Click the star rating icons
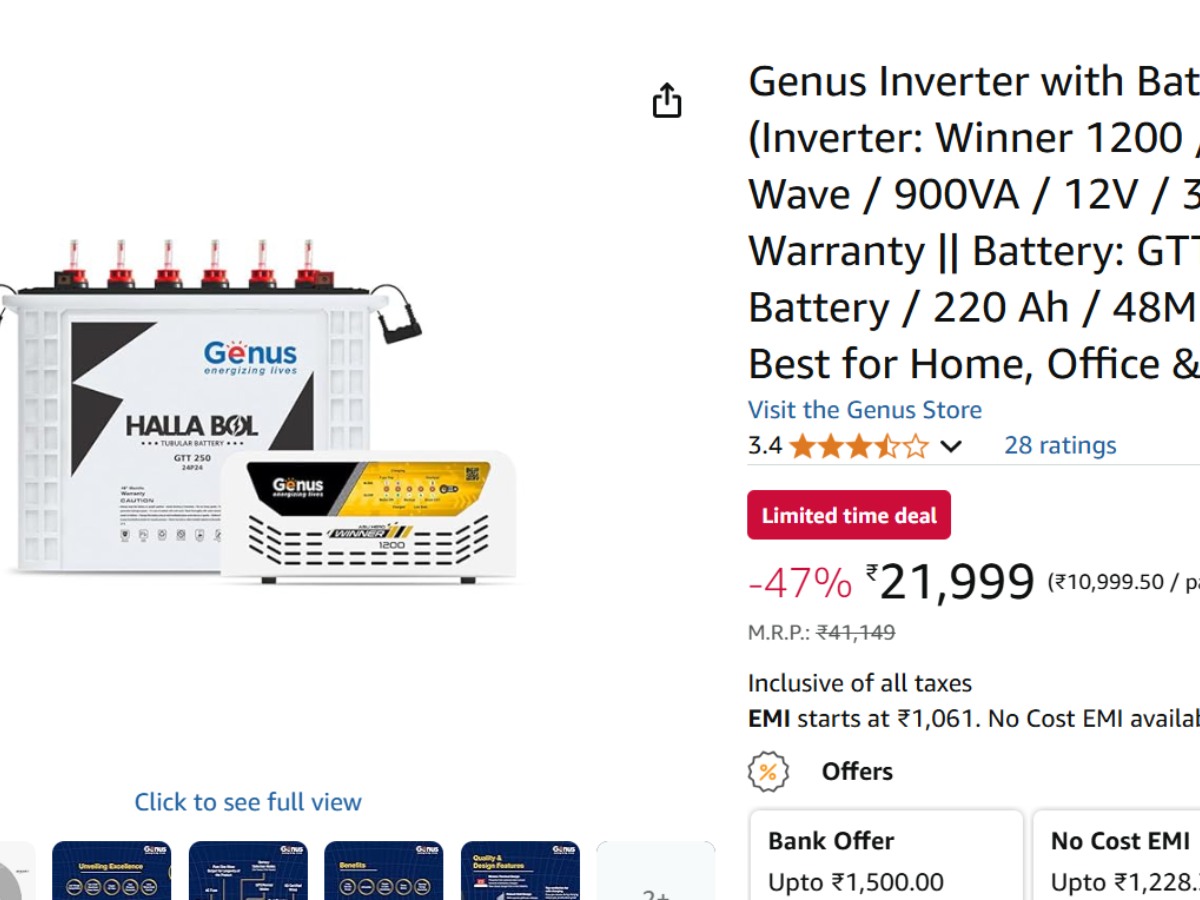The image size is (1200, 900). click(859, 446)
